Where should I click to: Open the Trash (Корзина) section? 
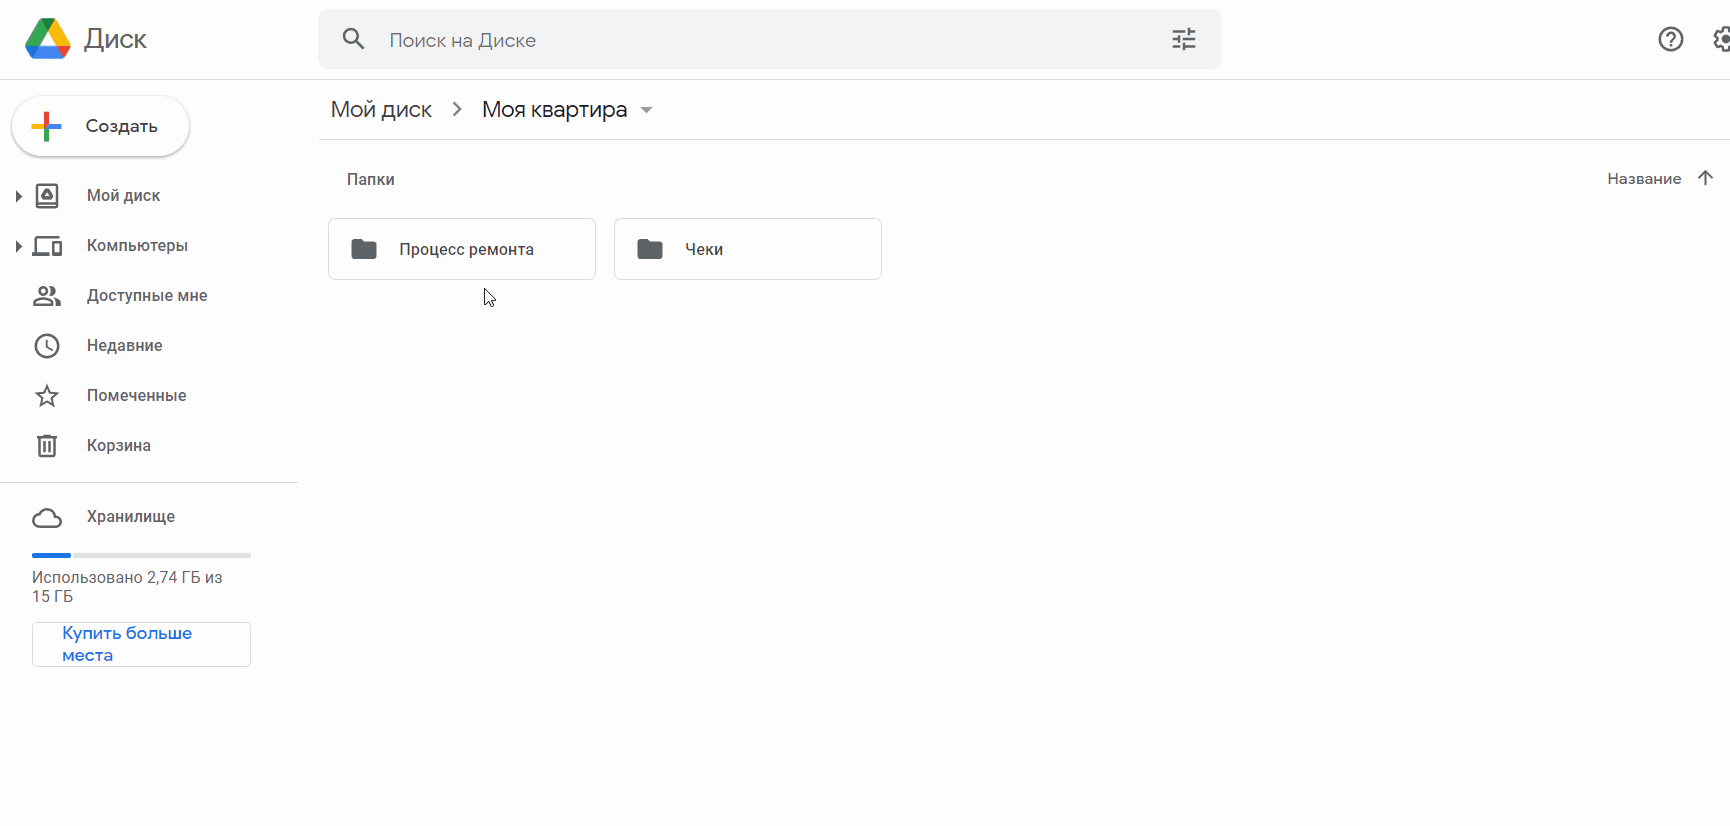click(x=118, y=445)
